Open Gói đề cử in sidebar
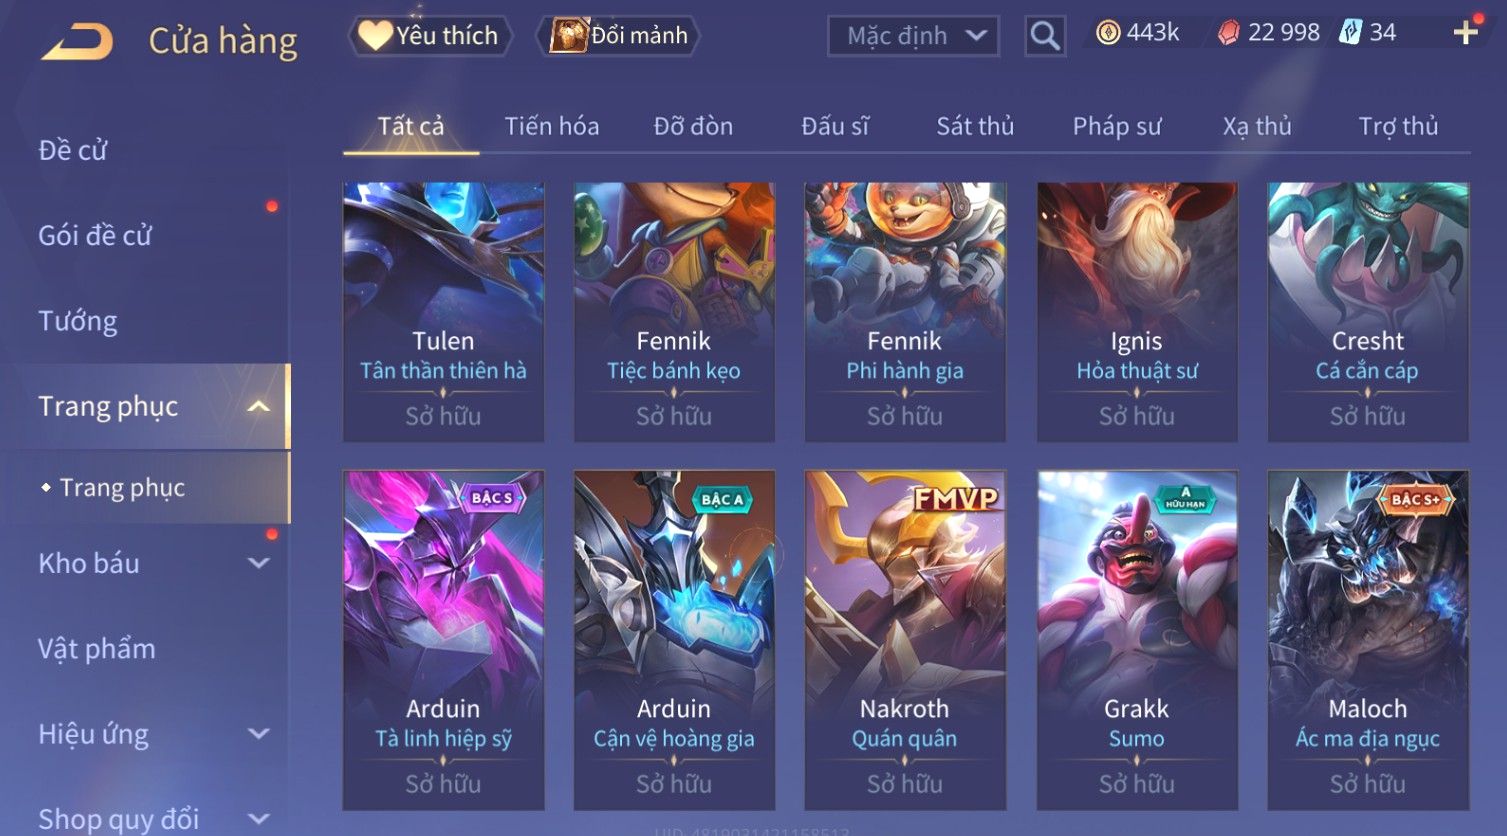The width and height of the screenshot is (1507, 836). pyautogui.click(x=95, y=236)
